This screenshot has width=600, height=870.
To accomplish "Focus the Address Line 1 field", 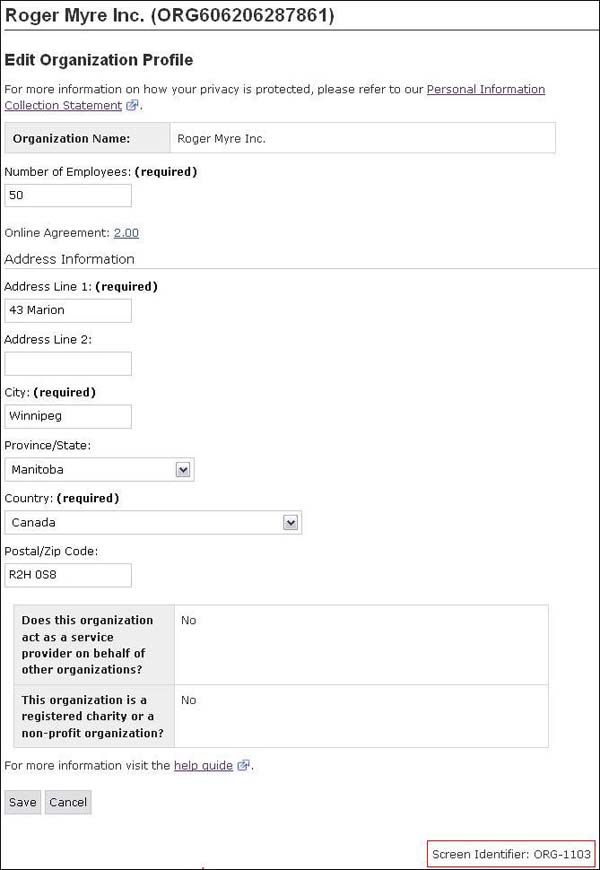I will pos(68,310).
